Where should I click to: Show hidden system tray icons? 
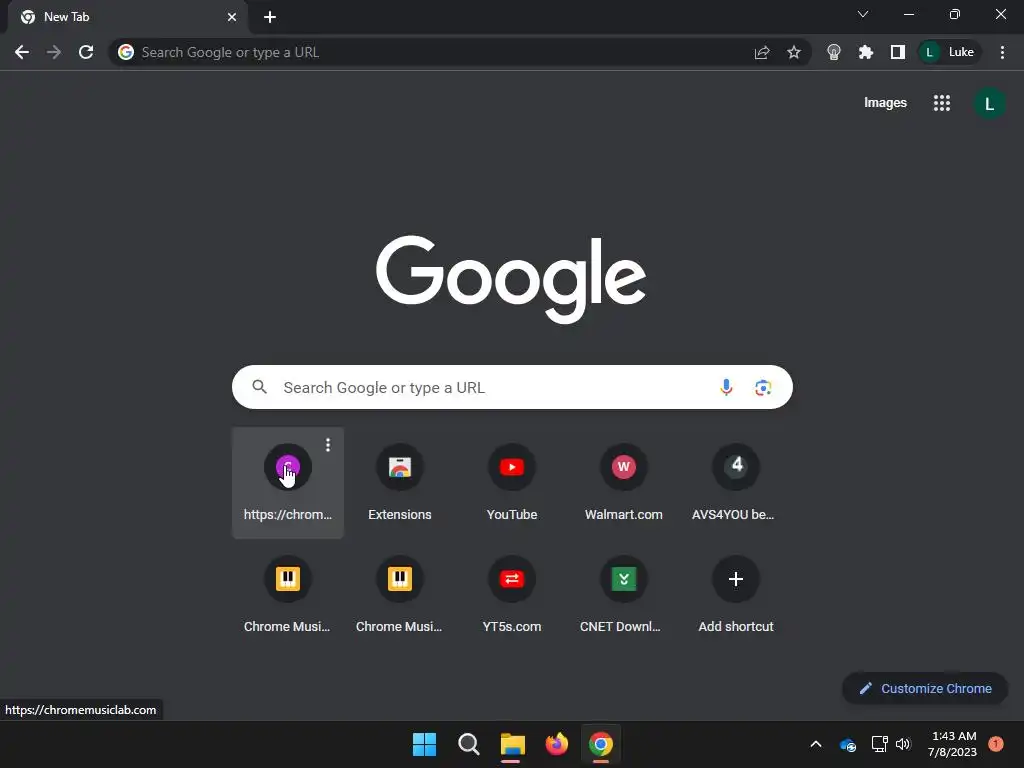point(816,744)
